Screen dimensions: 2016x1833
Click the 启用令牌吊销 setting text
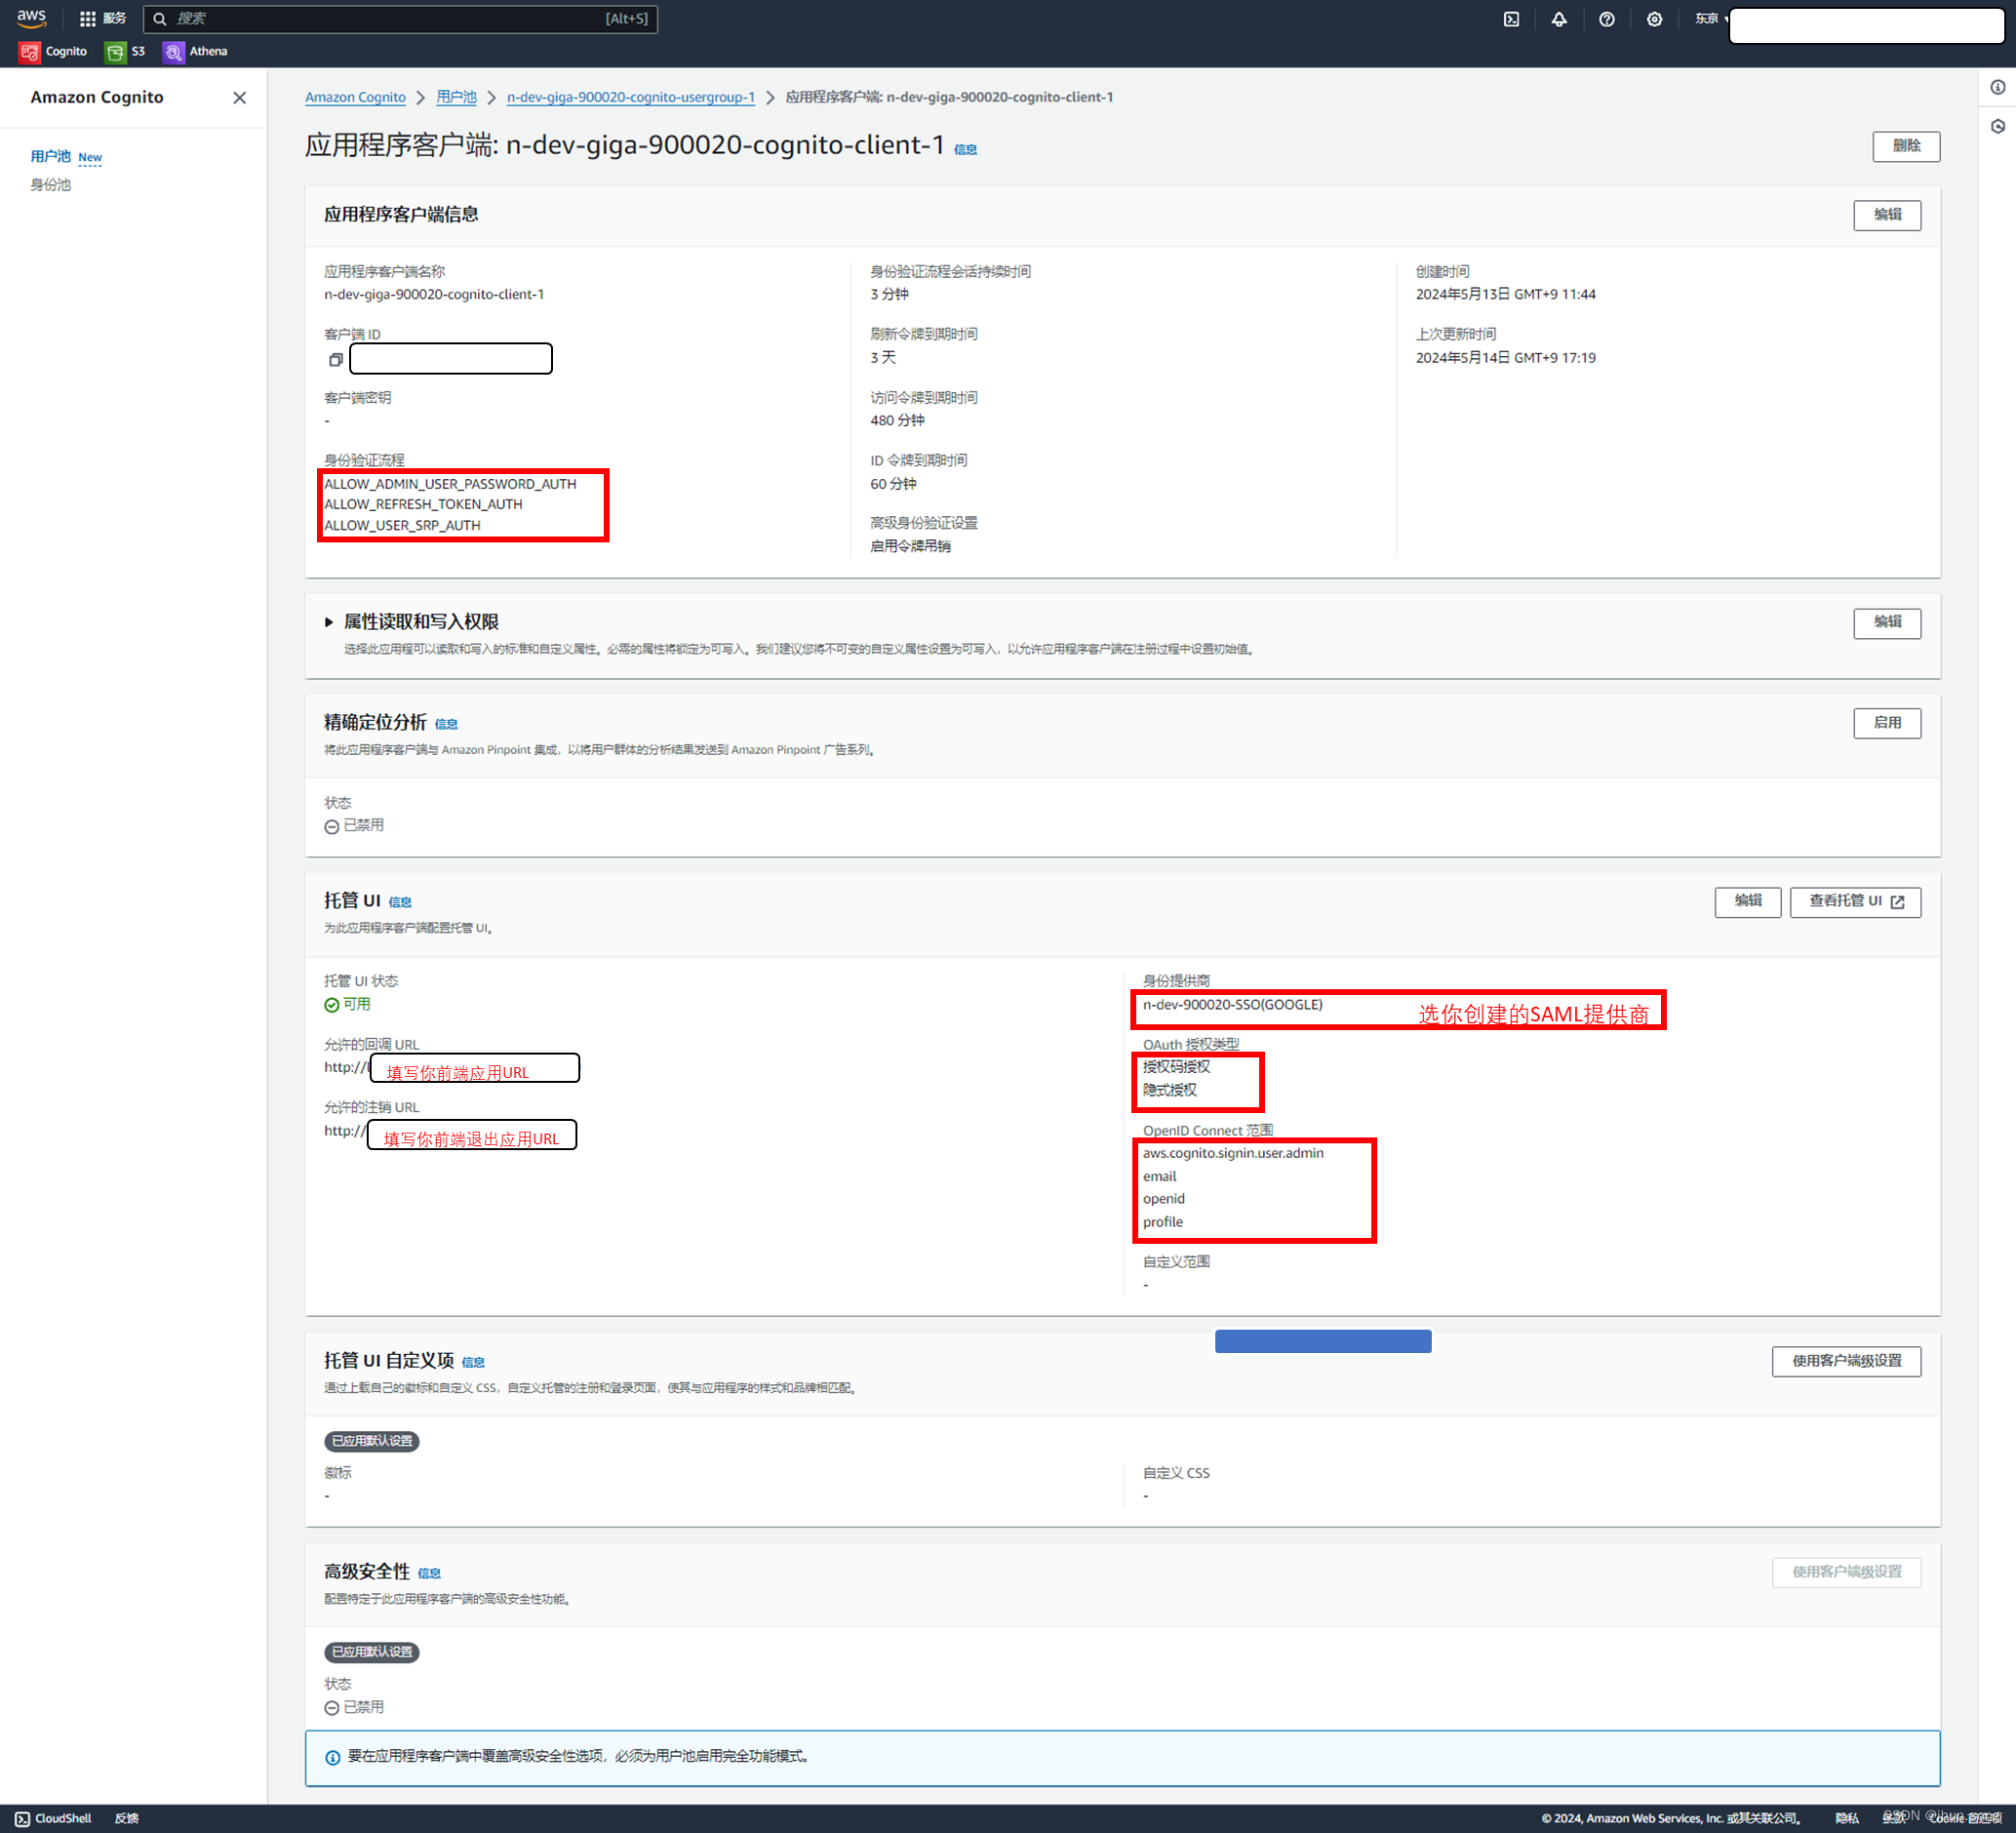click(x=910, y=547)
